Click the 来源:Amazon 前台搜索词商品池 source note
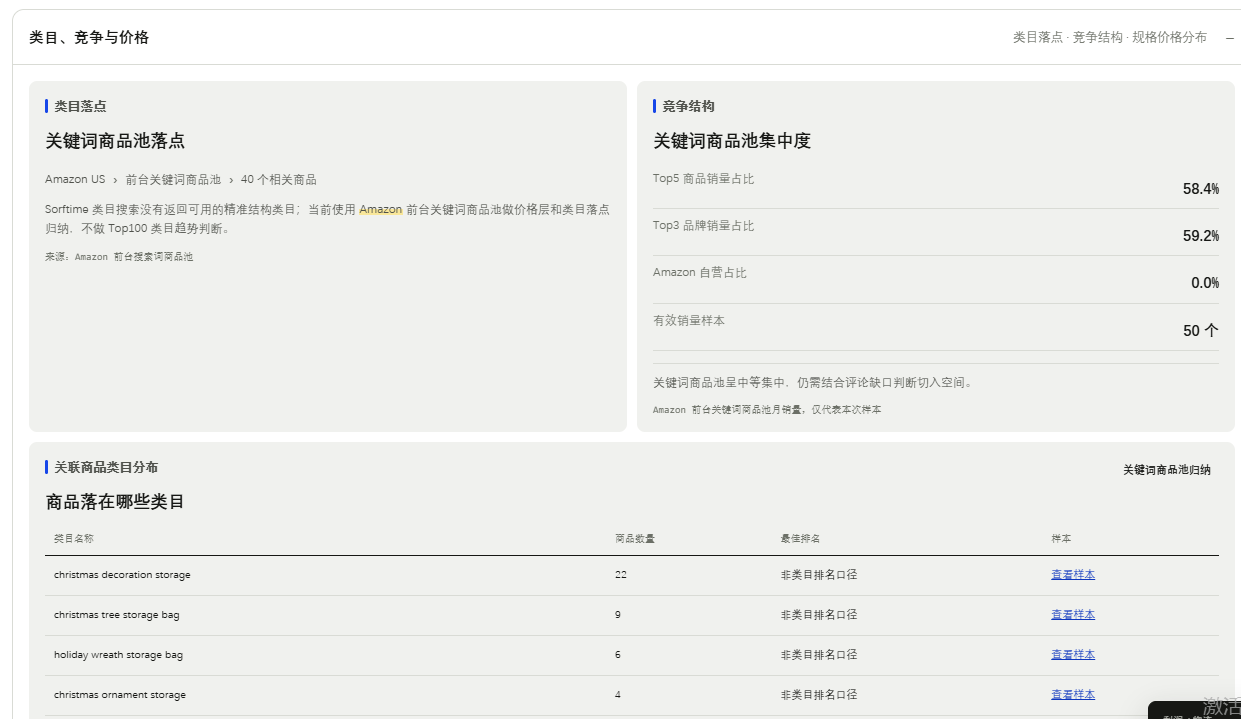The width and height of the screenshot is (1241, 719). 119,257
